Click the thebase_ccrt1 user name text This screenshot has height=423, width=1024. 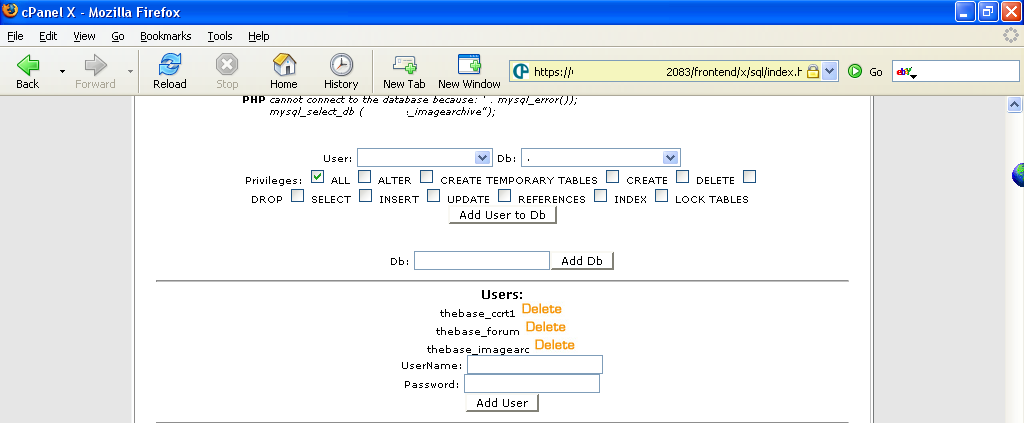pos(477,313)
